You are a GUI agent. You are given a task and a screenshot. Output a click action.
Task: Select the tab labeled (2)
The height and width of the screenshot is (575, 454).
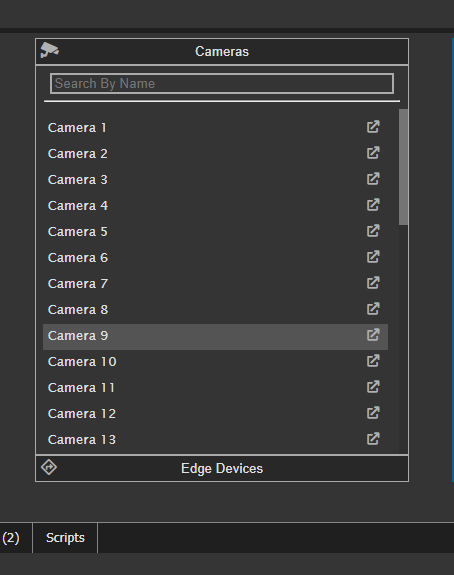tap(11, 538)
